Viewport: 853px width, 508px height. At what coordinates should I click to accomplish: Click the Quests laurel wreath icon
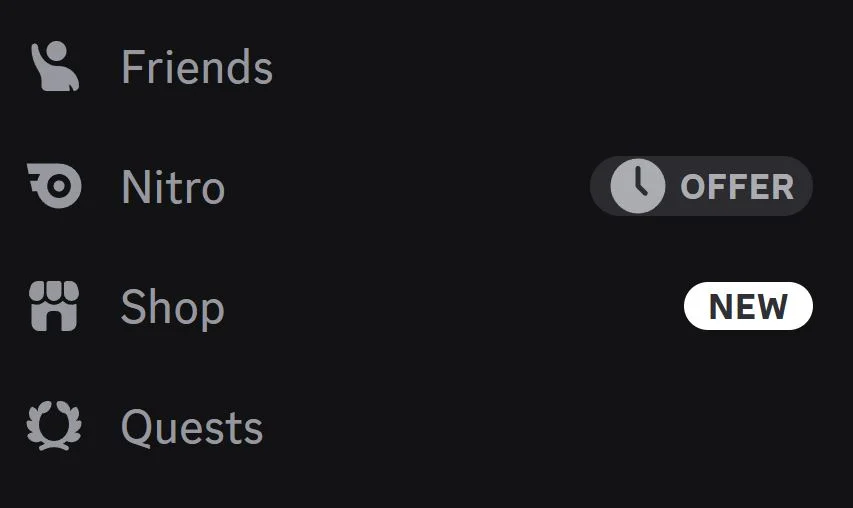point(53,427)
